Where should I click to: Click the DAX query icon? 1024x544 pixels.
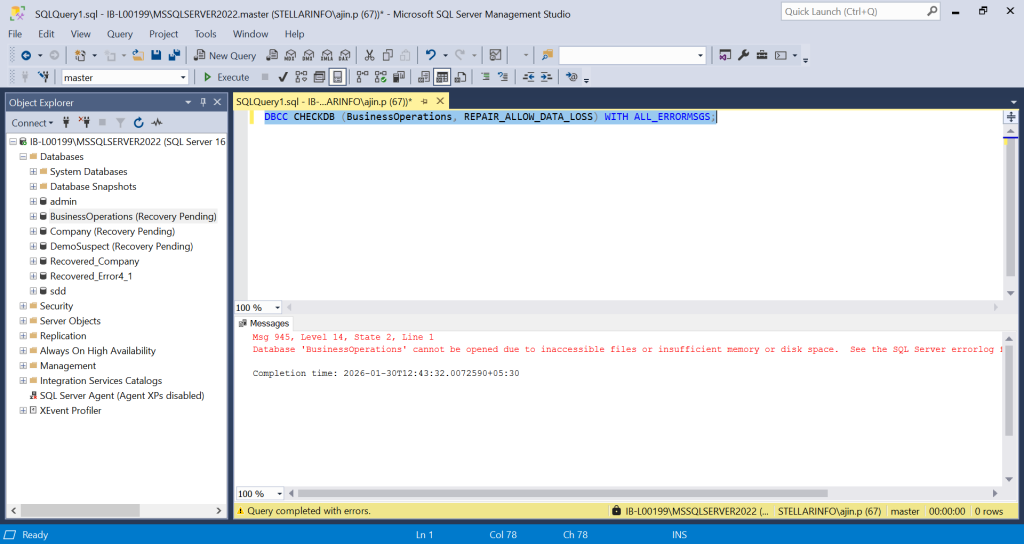[345, 56]
